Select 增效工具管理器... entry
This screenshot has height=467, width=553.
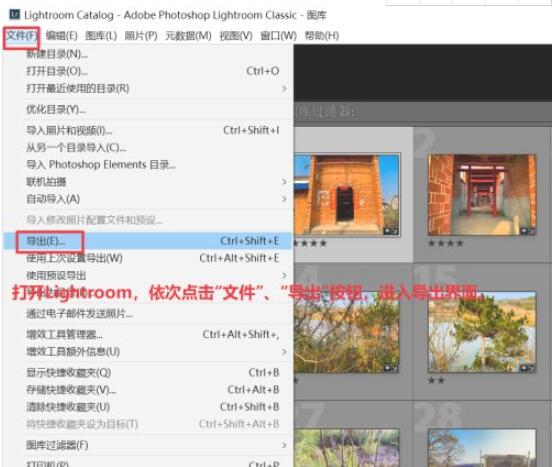point(148,334)
